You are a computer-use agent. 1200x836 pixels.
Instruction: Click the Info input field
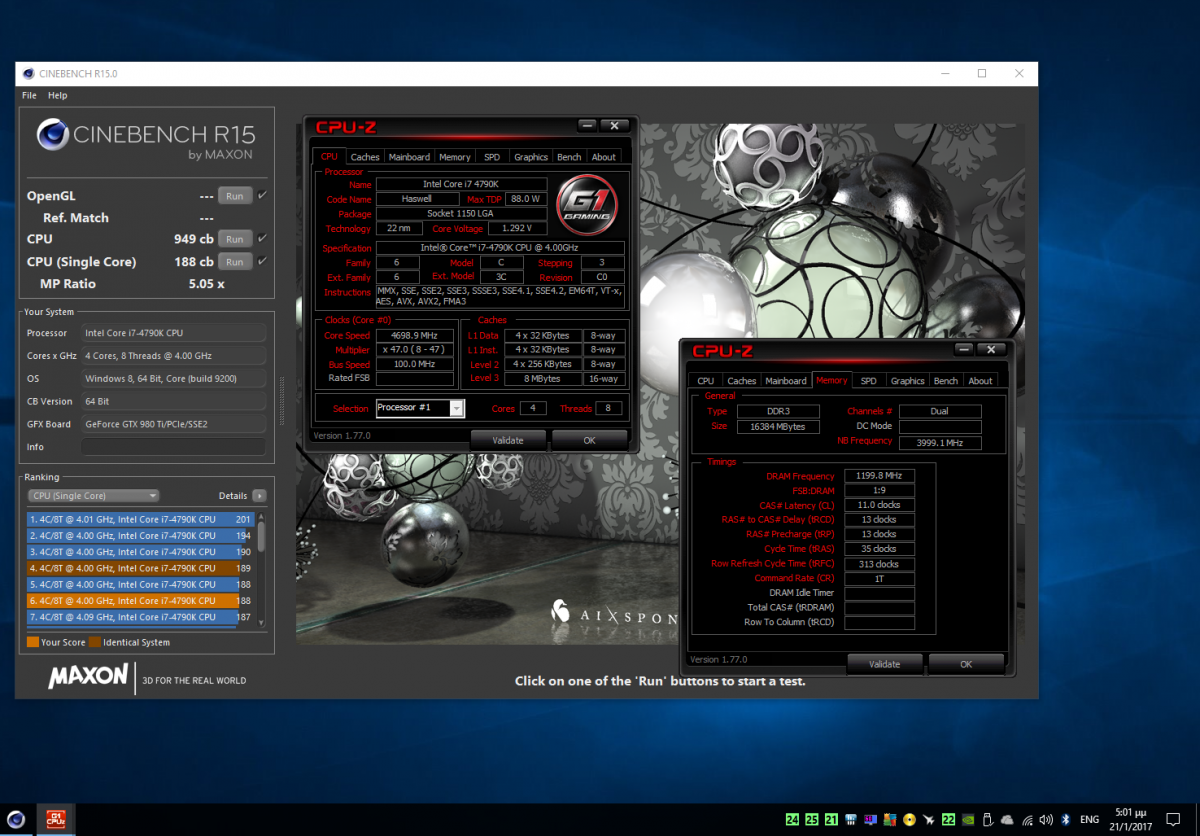pos(175,447)
